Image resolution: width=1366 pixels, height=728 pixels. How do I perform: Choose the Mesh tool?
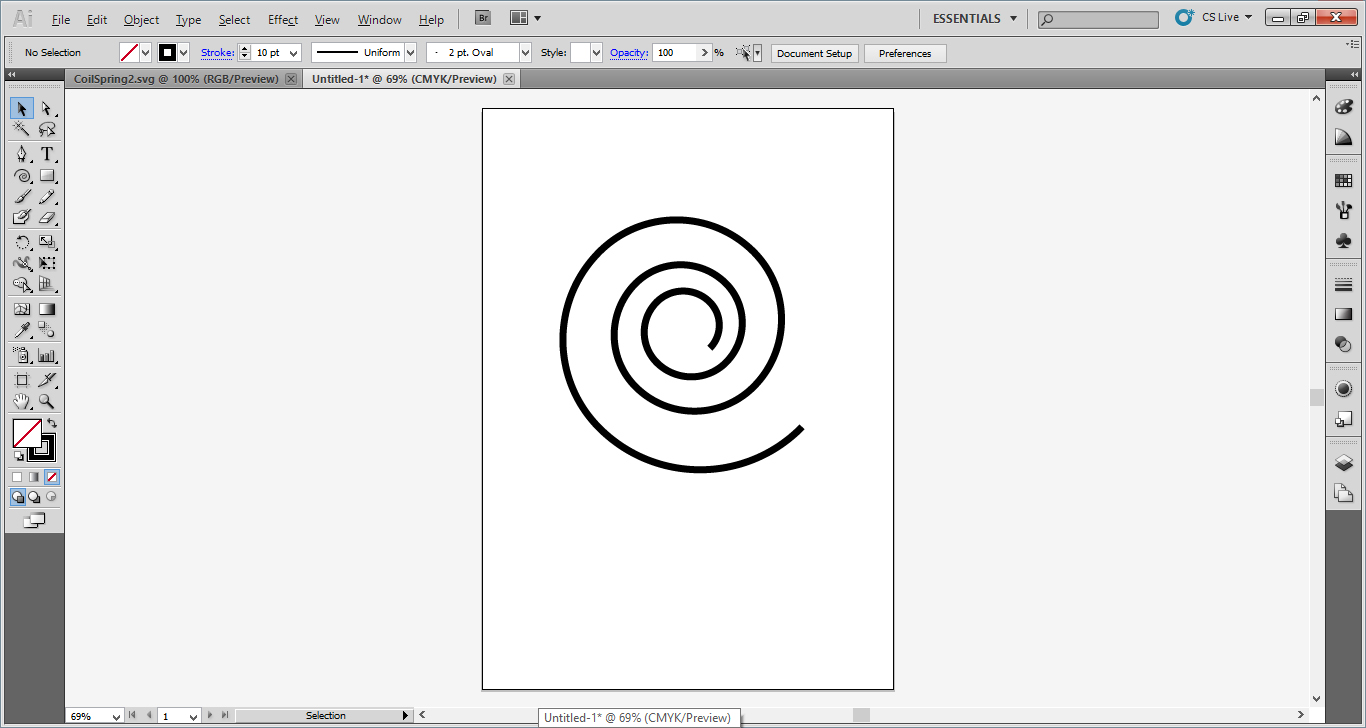coord(22,309)
